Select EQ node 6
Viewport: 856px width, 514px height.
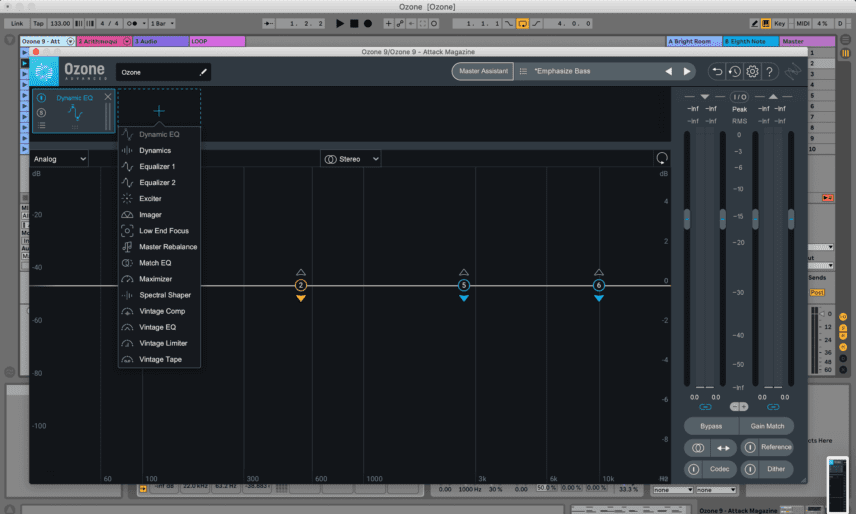(598, 285)
